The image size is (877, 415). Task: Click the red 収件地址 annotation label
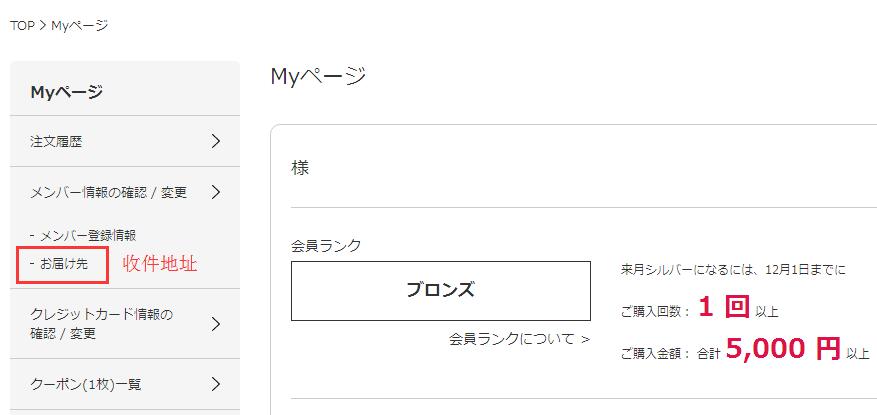pyautogui.click(x=159, y=264)
